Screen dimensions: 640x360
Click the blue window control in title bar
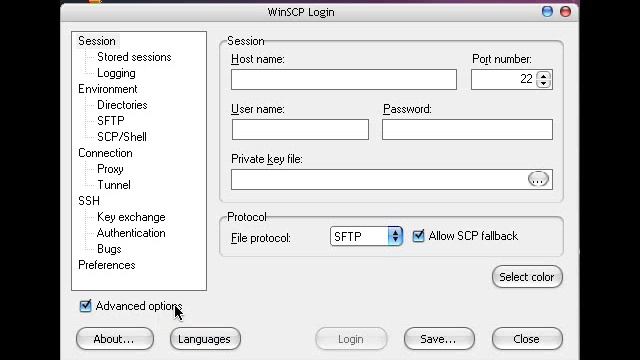click(547, 11)
